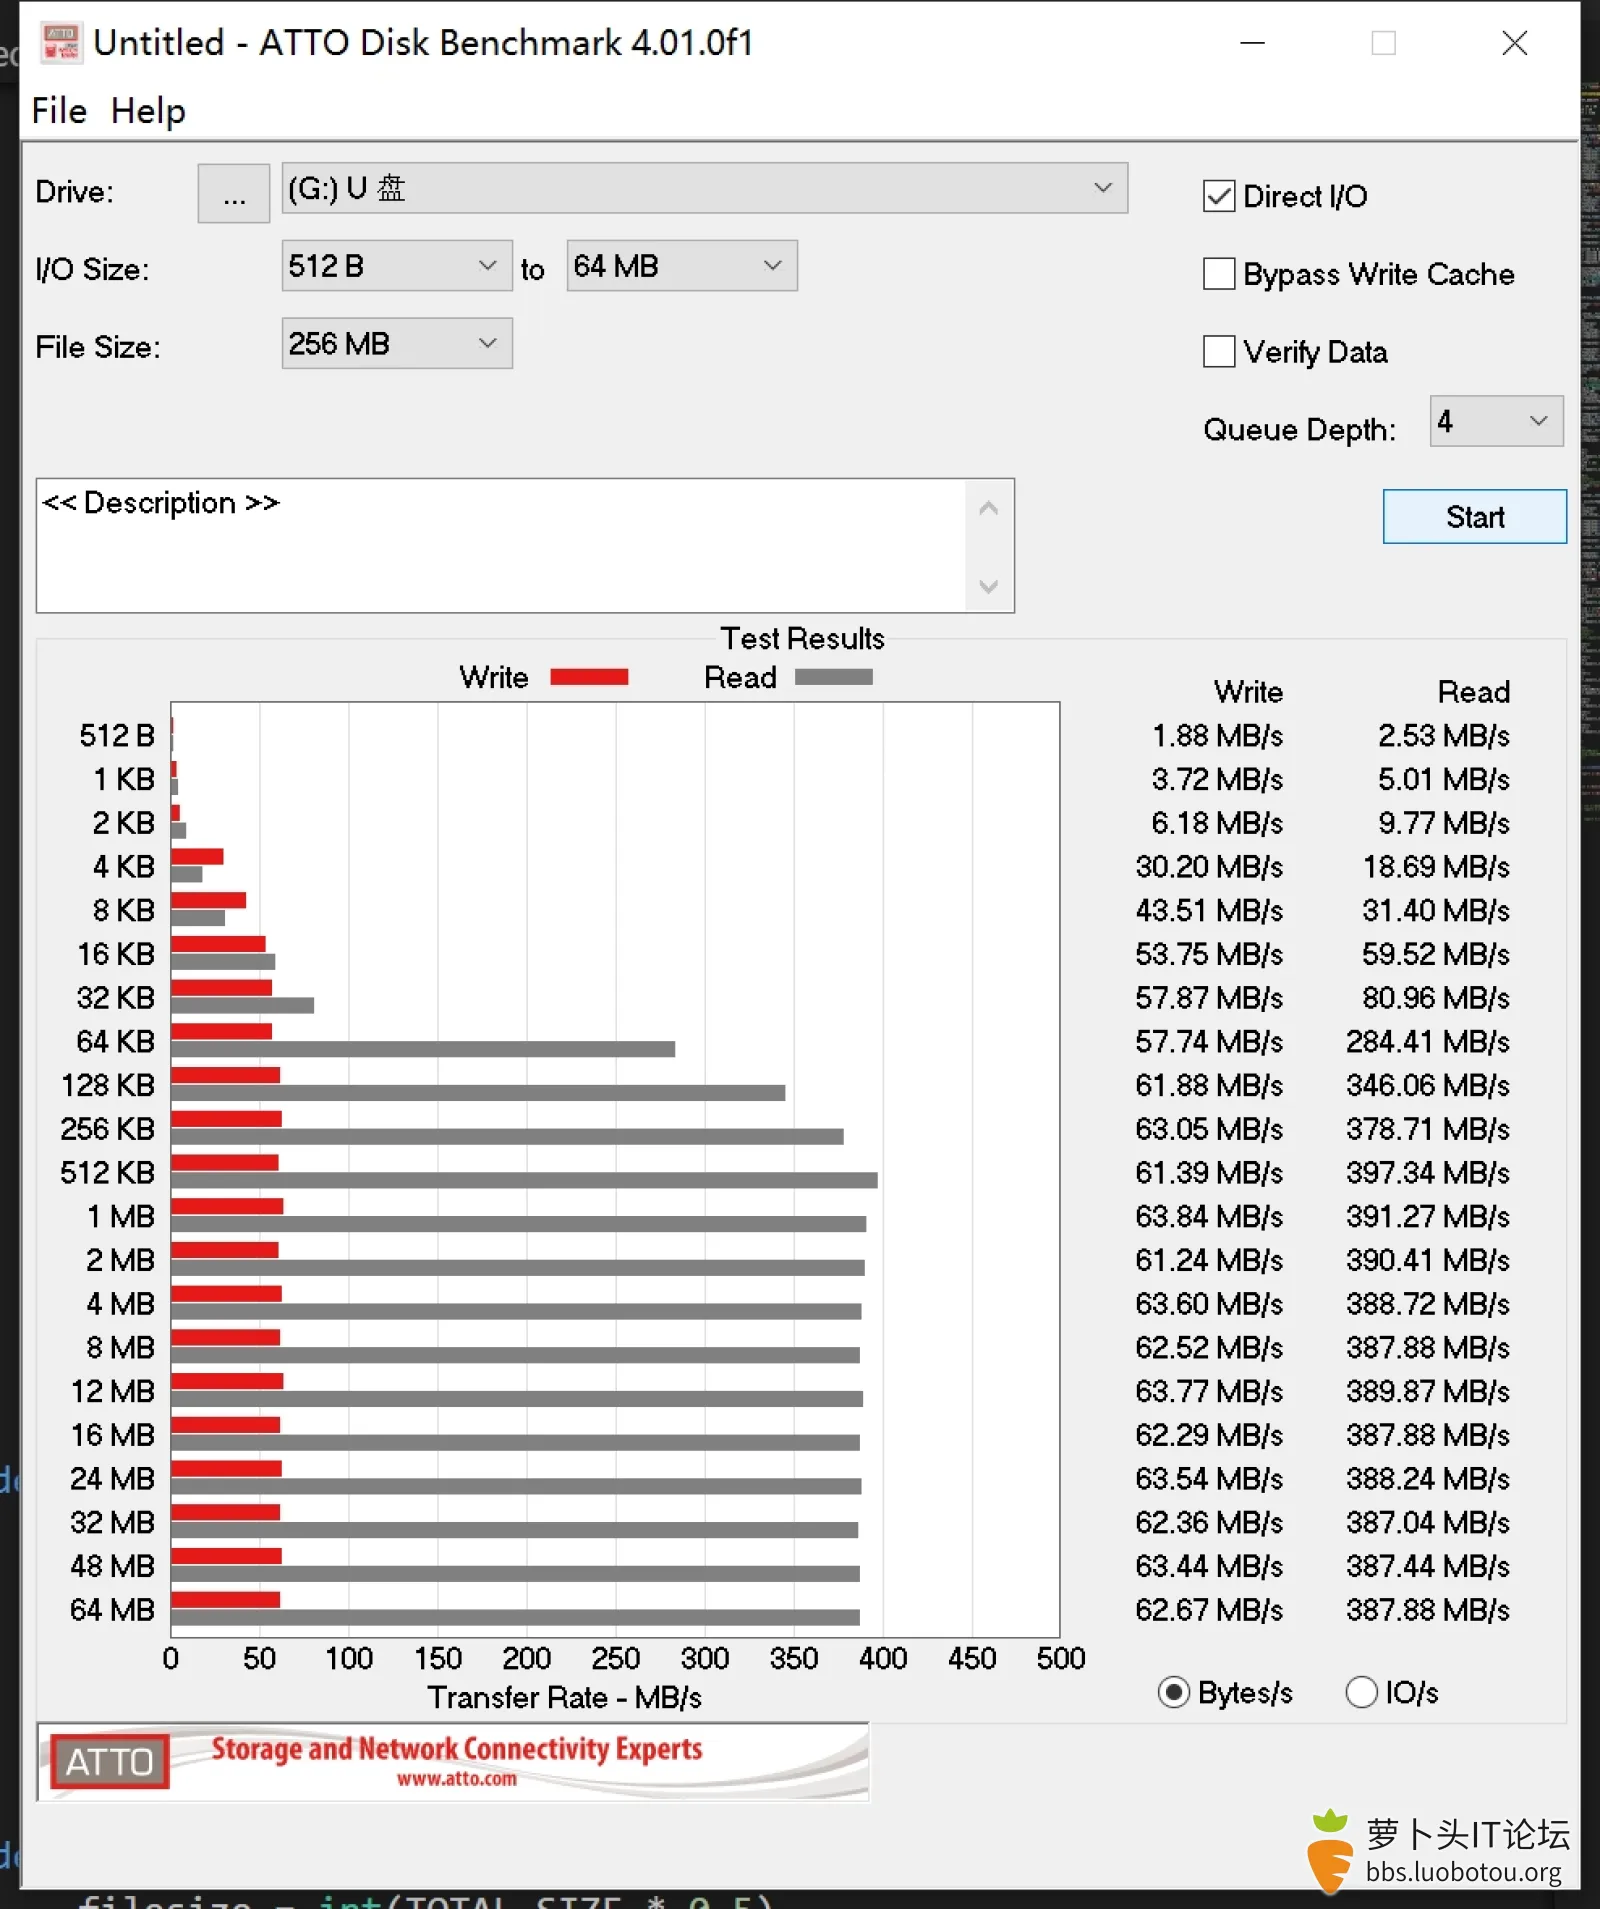
Task: Click the ATTO logo banner
Action: [x=453, y=1762]
